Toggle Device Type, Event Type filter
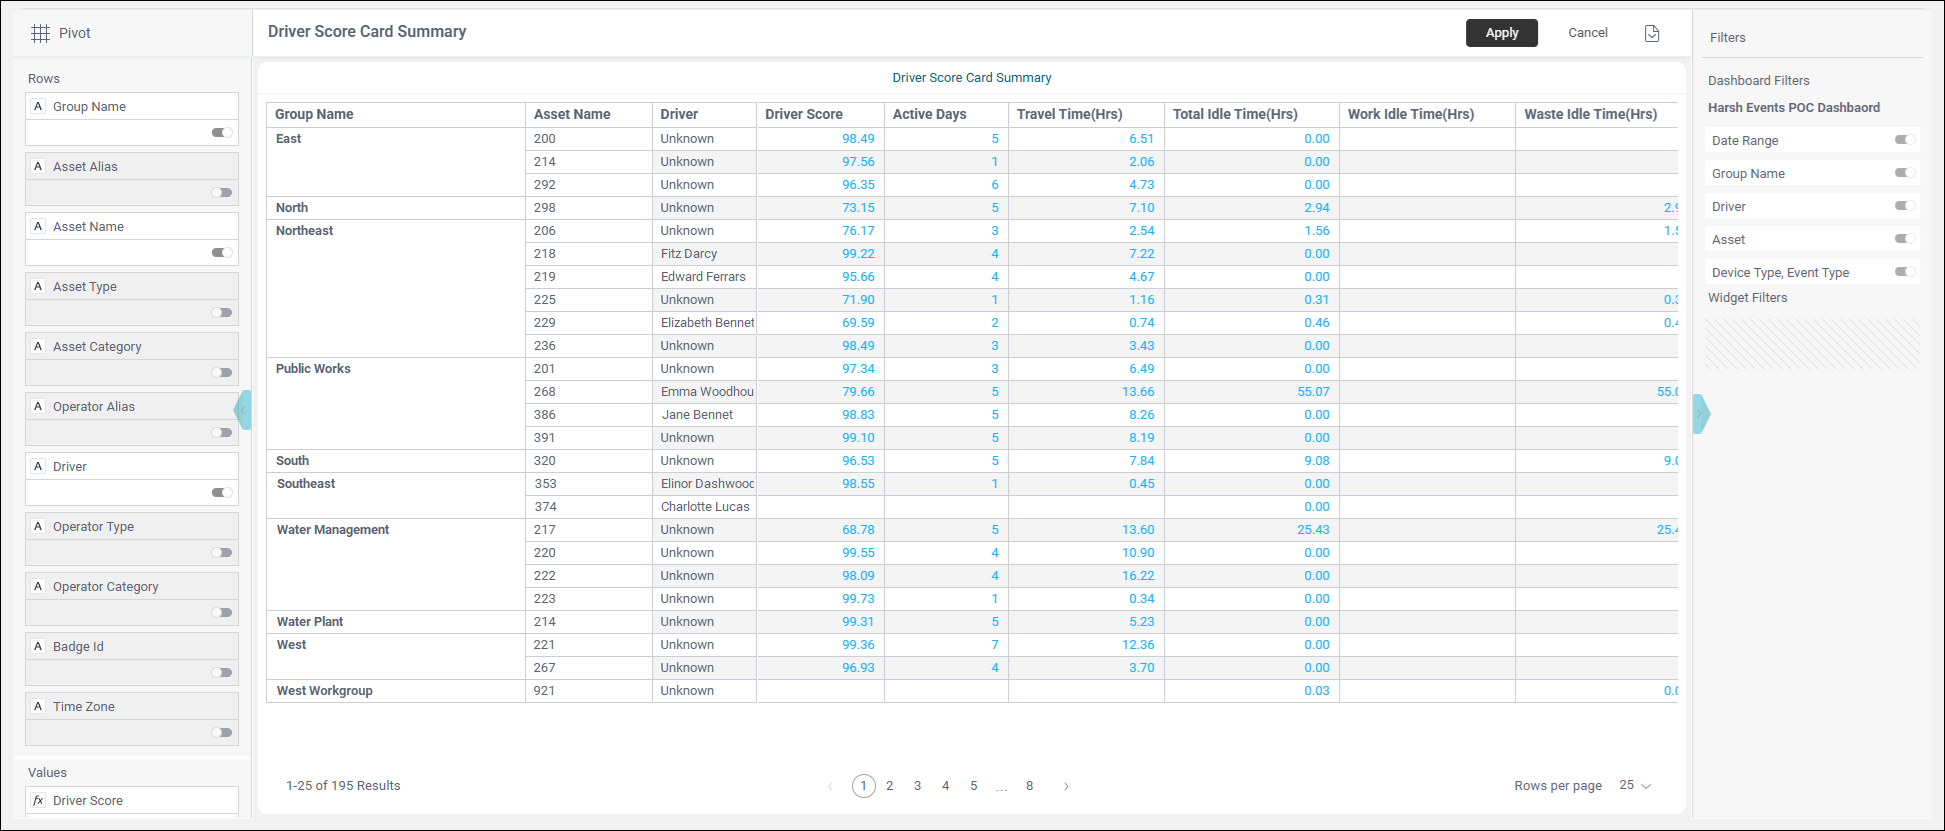 click(1905, 272)
